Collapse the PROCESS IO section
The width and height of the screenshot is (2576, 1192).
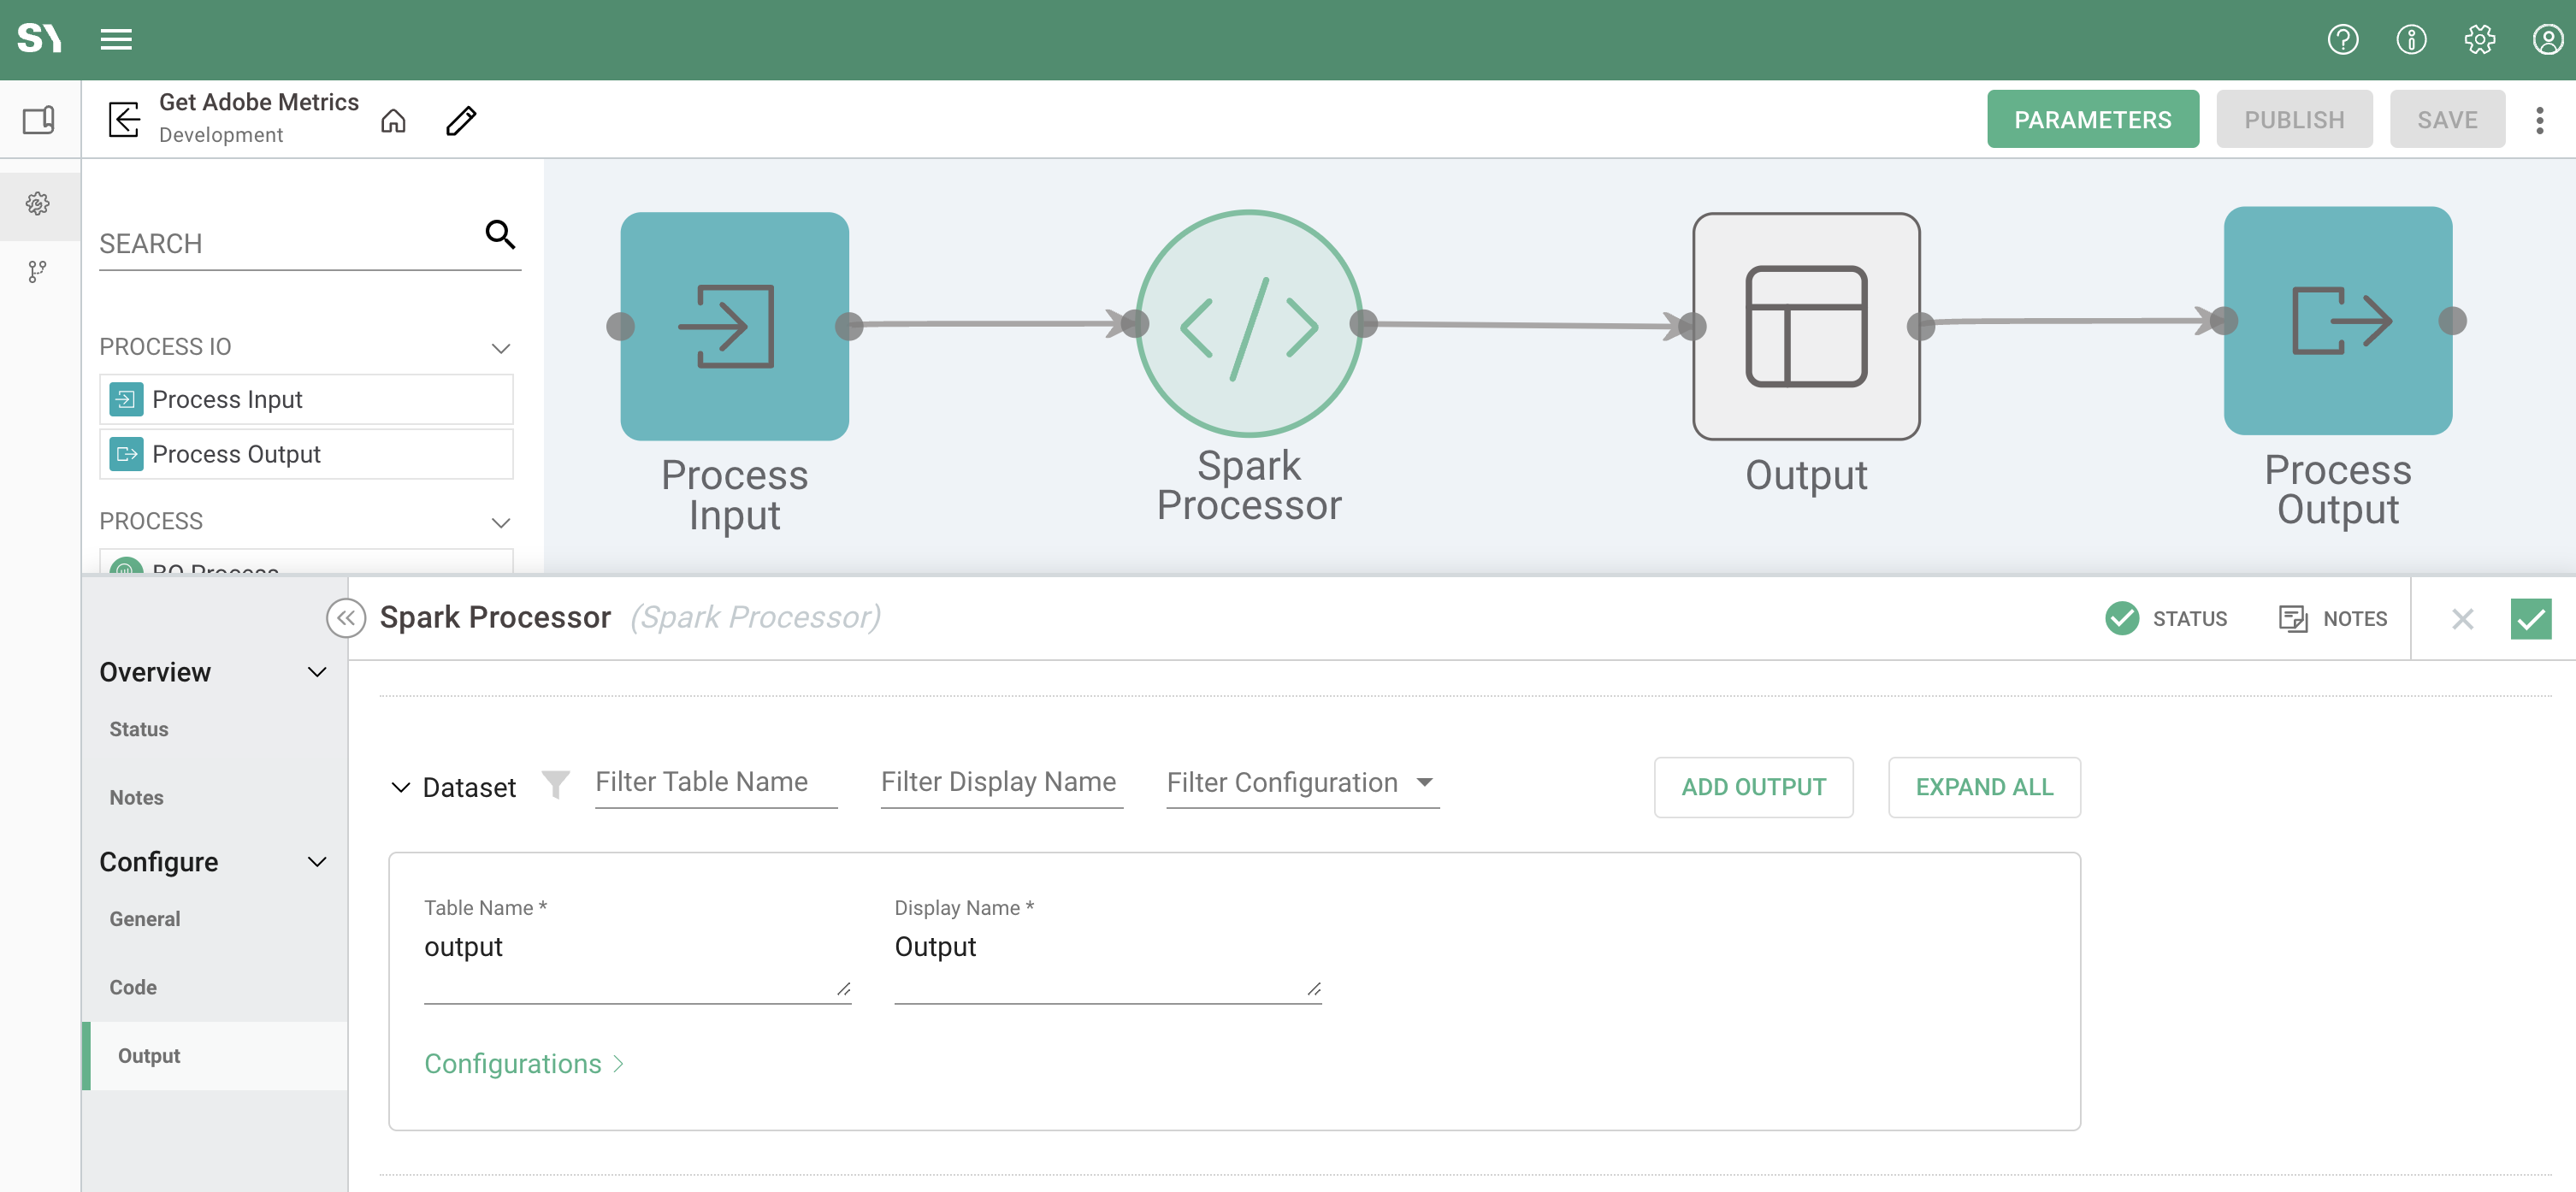point(501,348)
